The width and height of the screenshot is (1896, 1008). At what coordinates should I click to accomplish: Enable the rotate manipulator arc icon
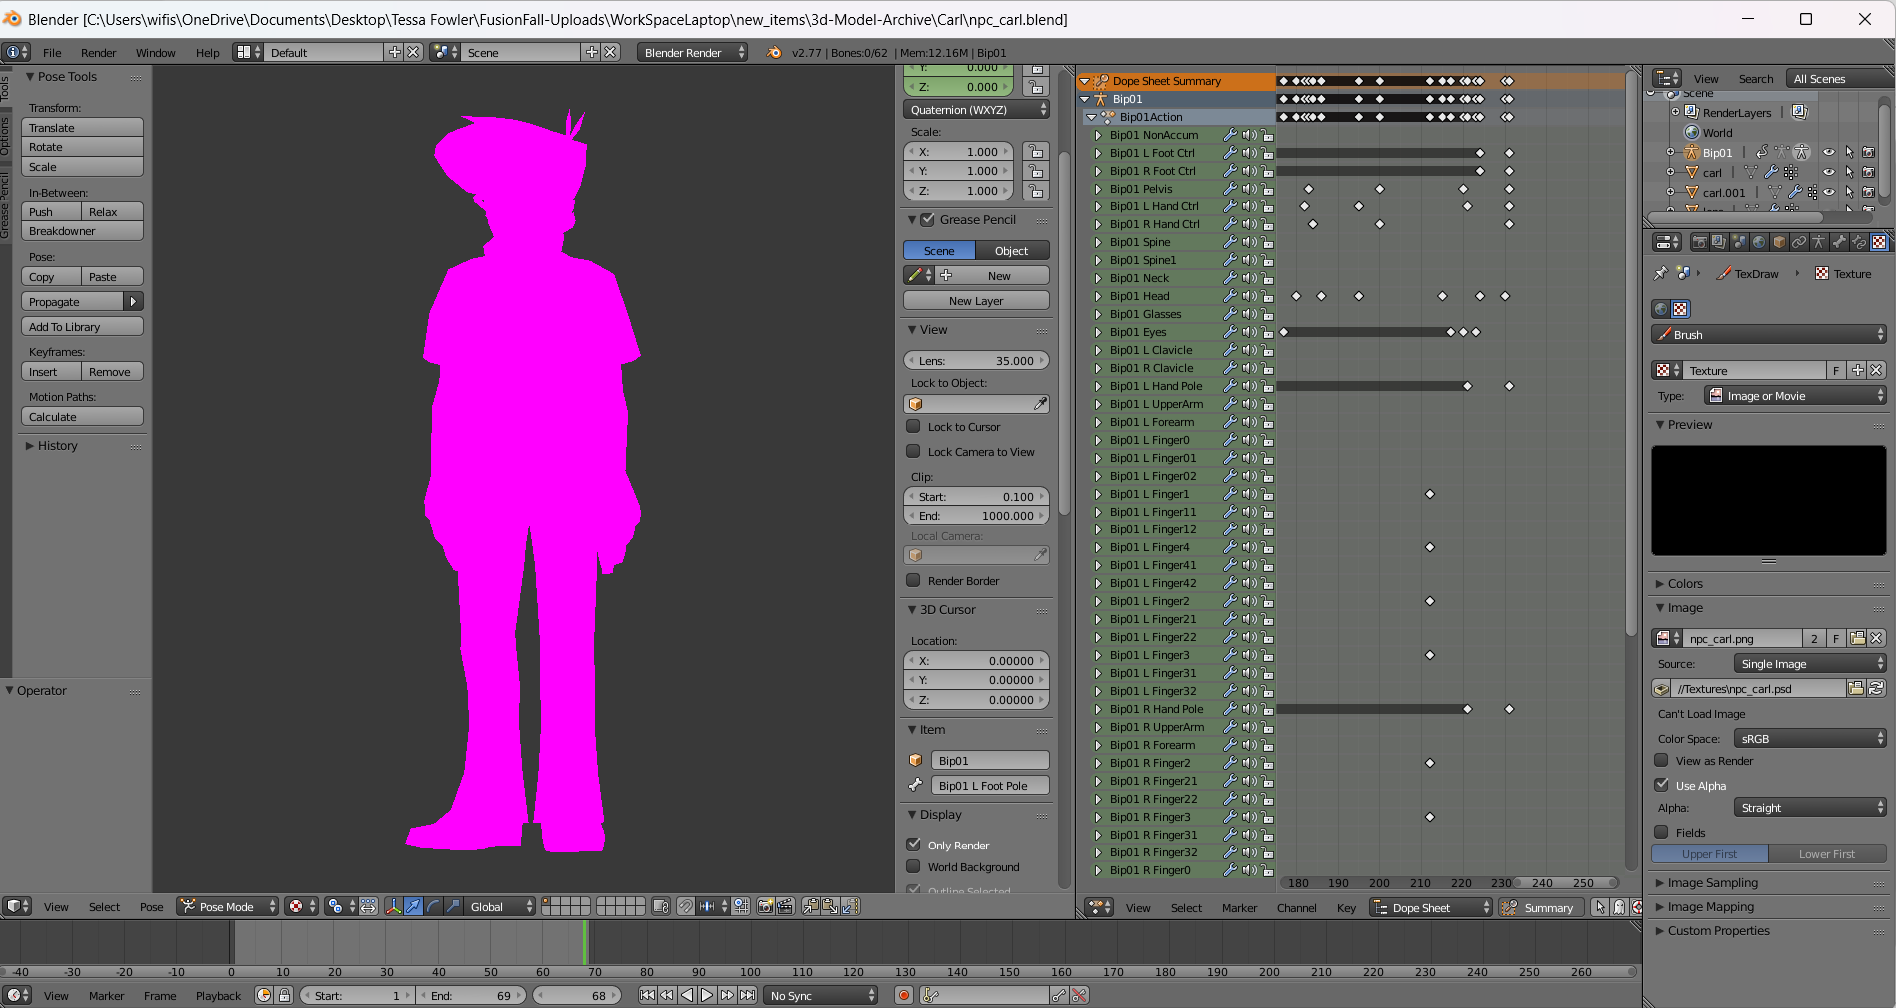point(434,906)
